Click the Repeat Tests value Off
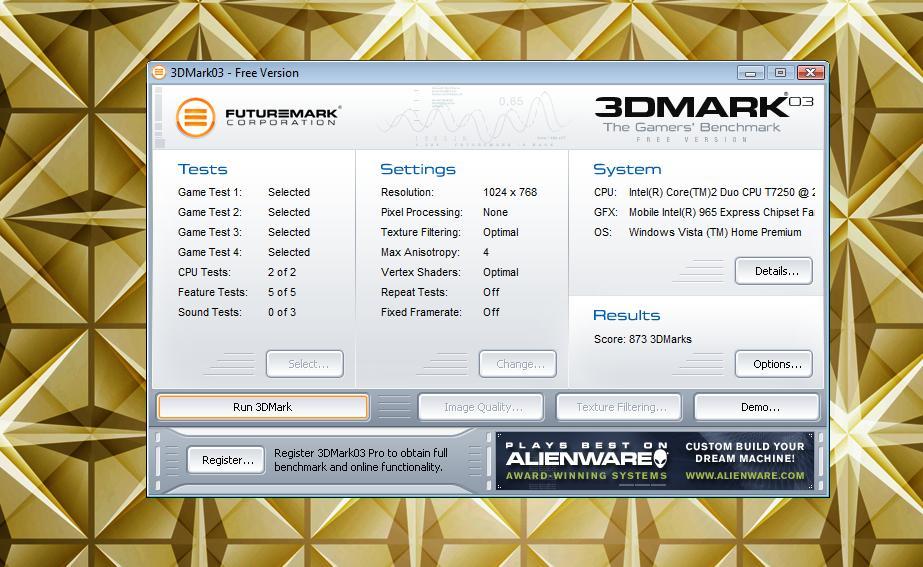 pos(491,293)
